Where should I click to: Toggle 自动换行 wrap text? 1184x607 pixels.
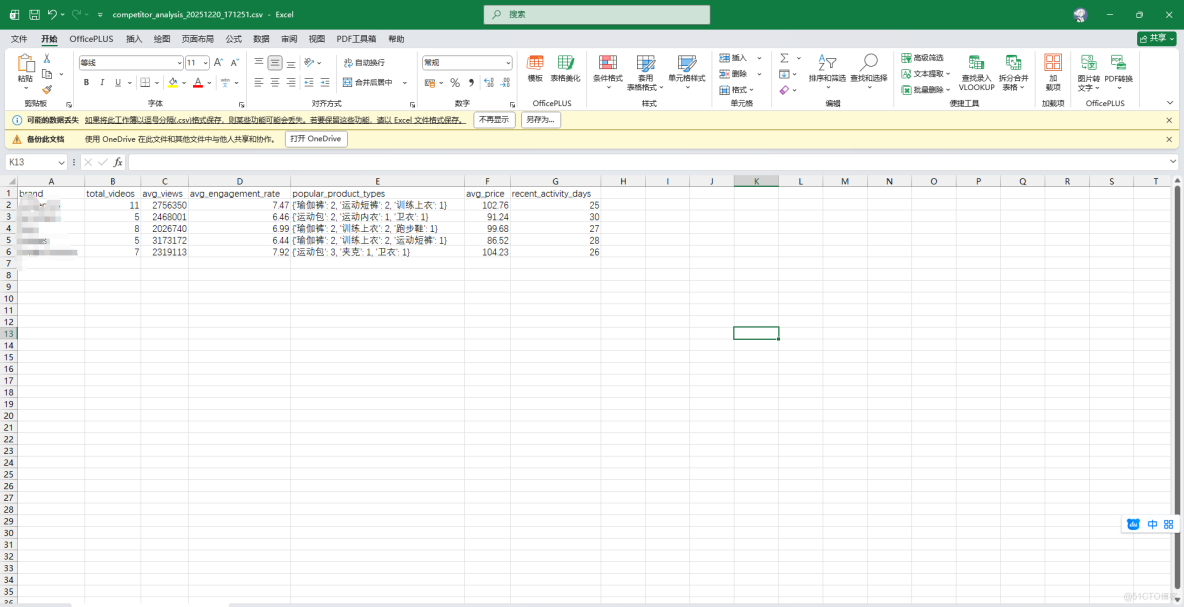[x=363, y=63]
